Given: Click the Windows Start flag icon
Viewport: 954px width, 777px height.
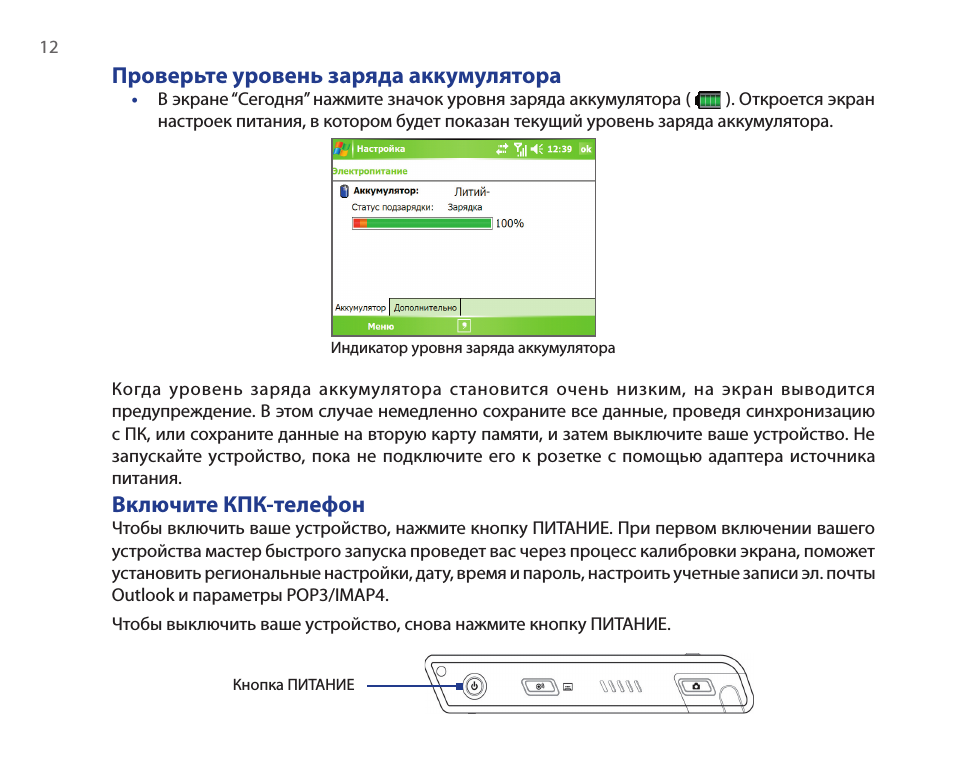Looking at the screenshot, I should point(342,149).
